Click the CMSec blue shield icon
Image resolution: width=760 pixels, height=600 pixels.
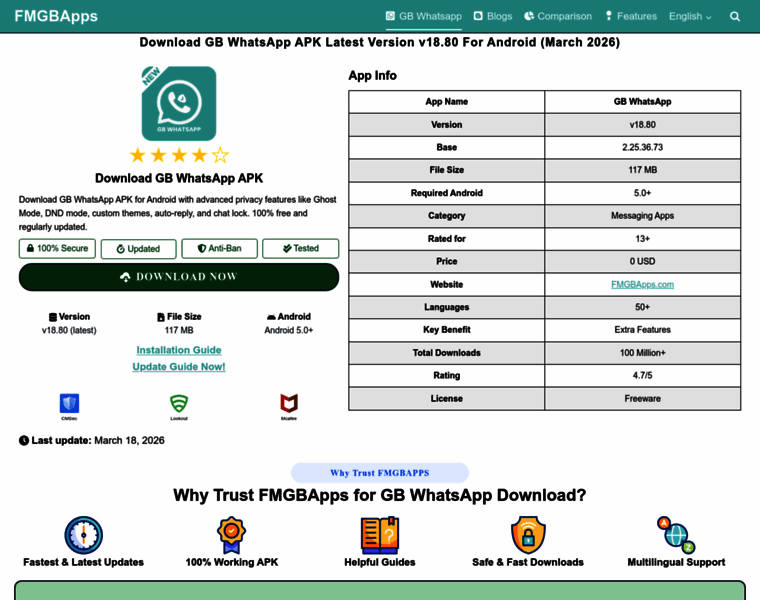click(69, 403)
